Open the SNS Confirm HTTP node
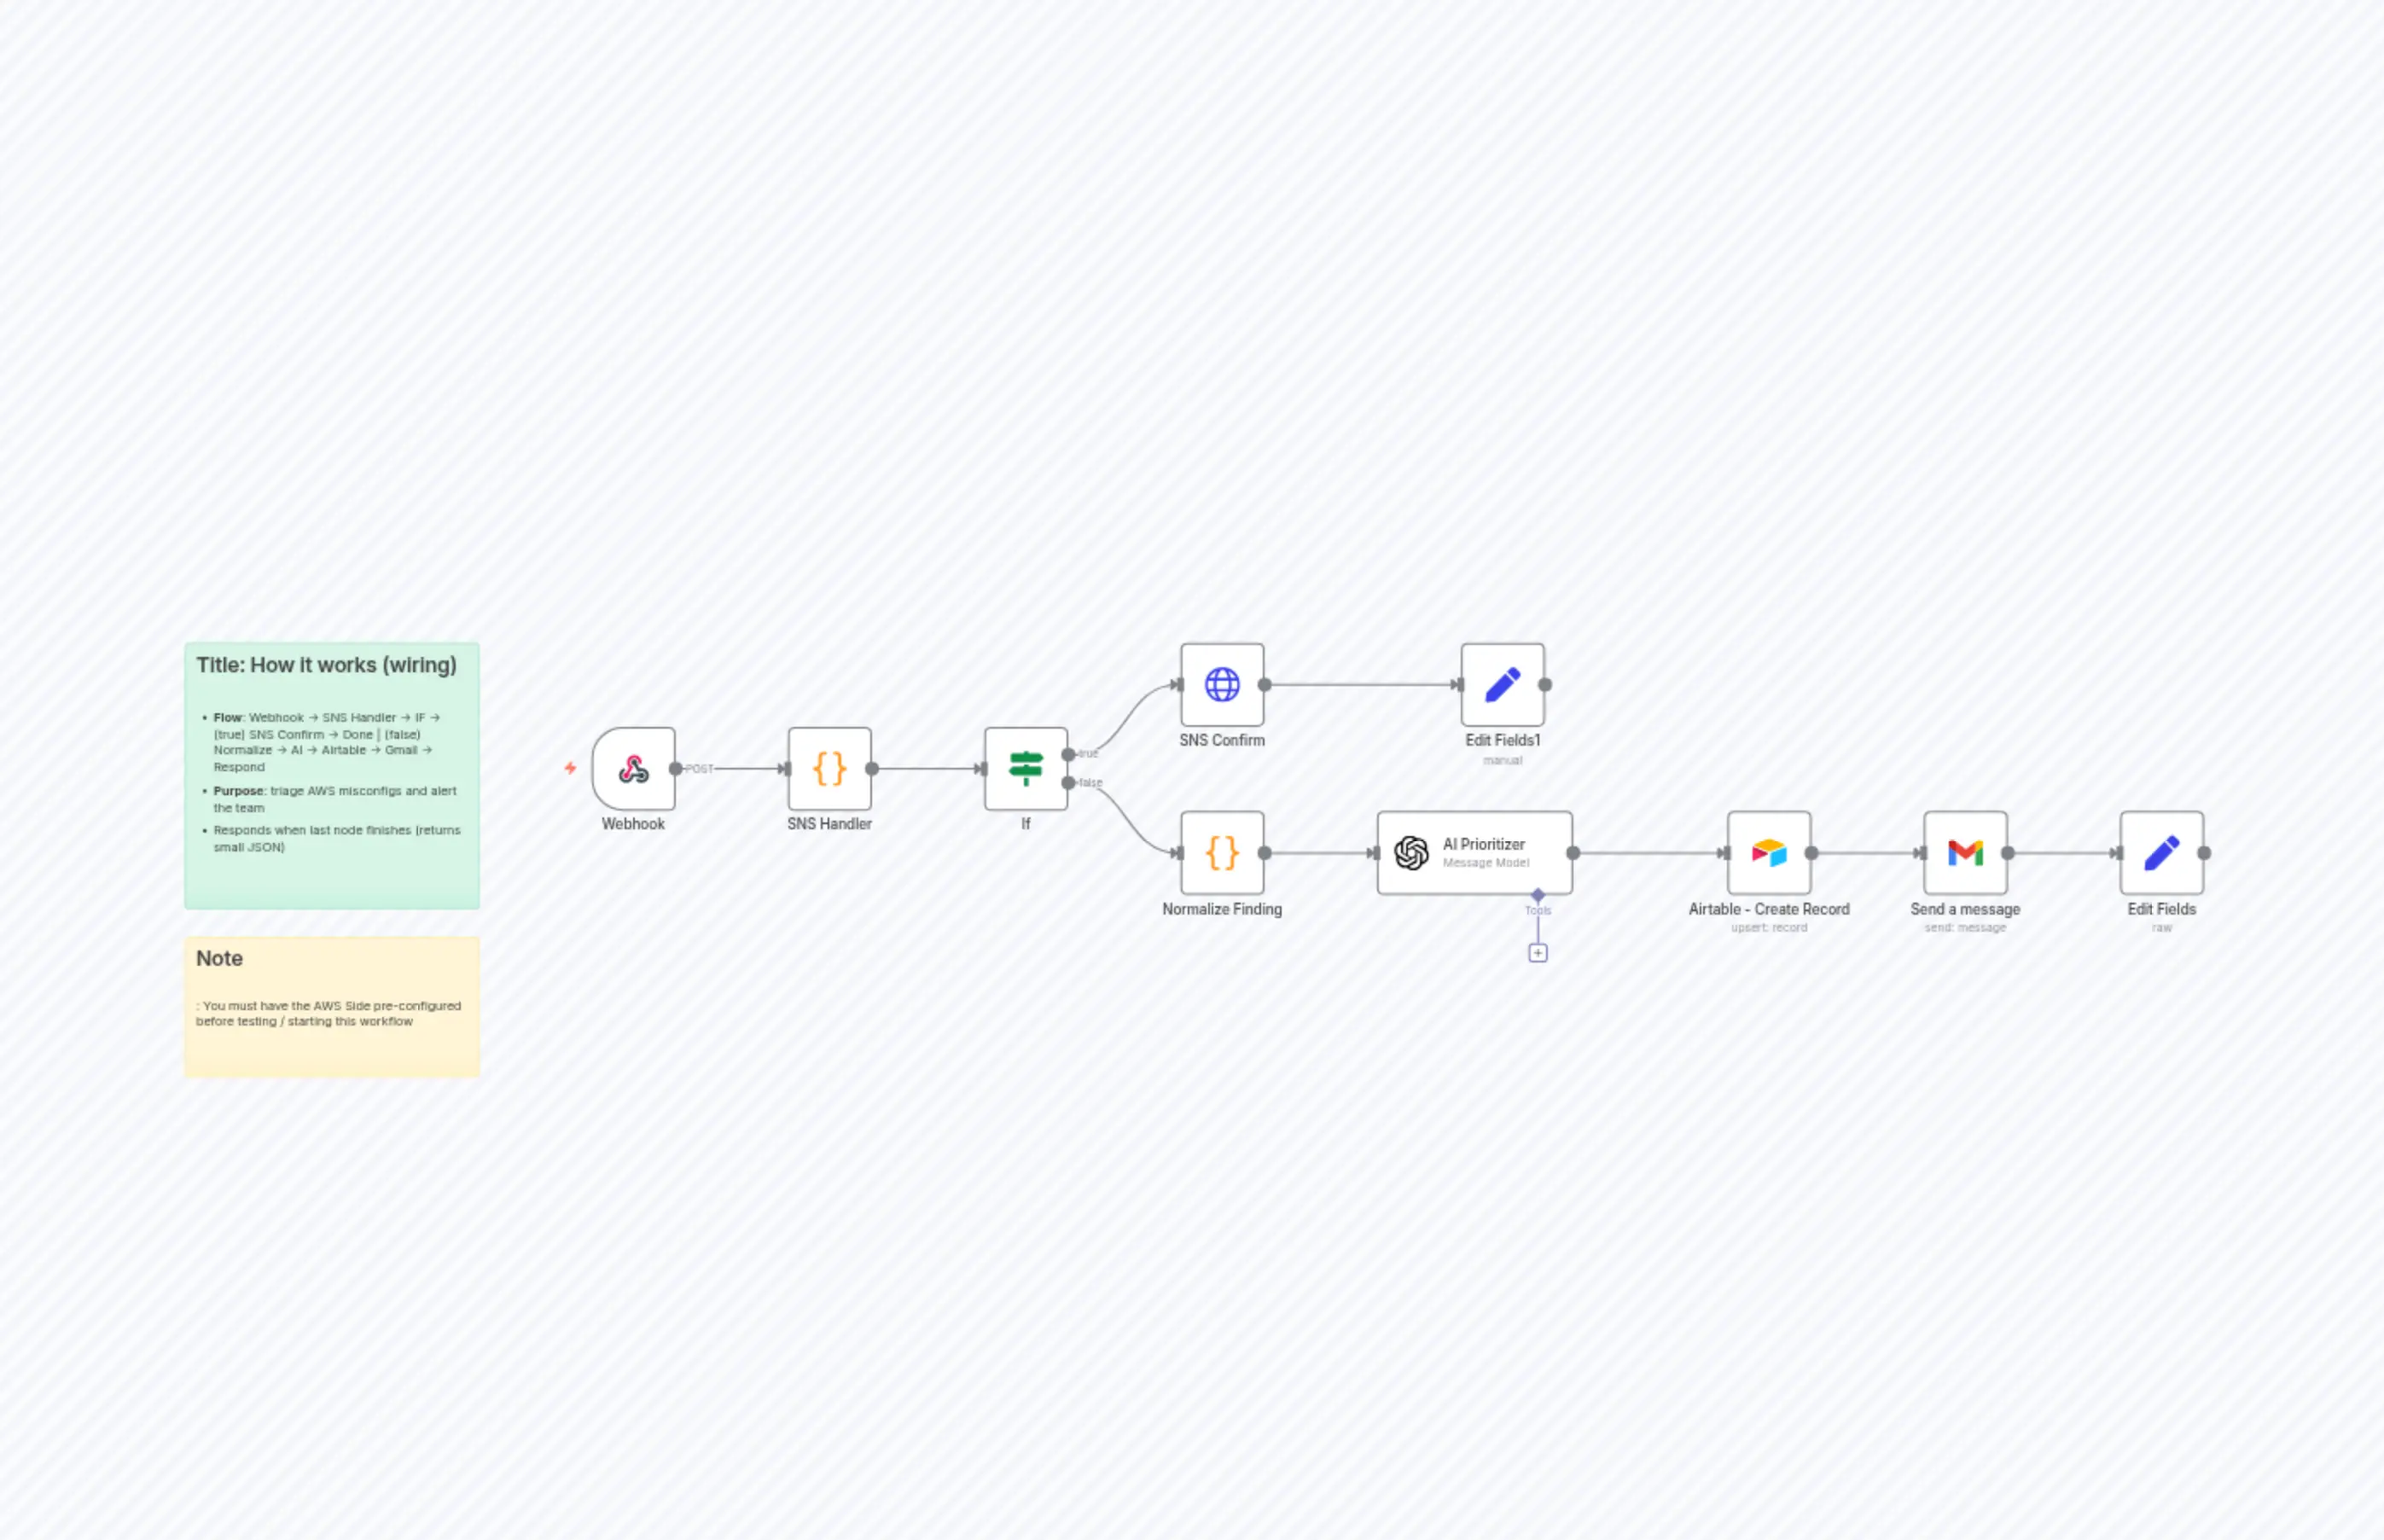 (x=1222, y=685)
